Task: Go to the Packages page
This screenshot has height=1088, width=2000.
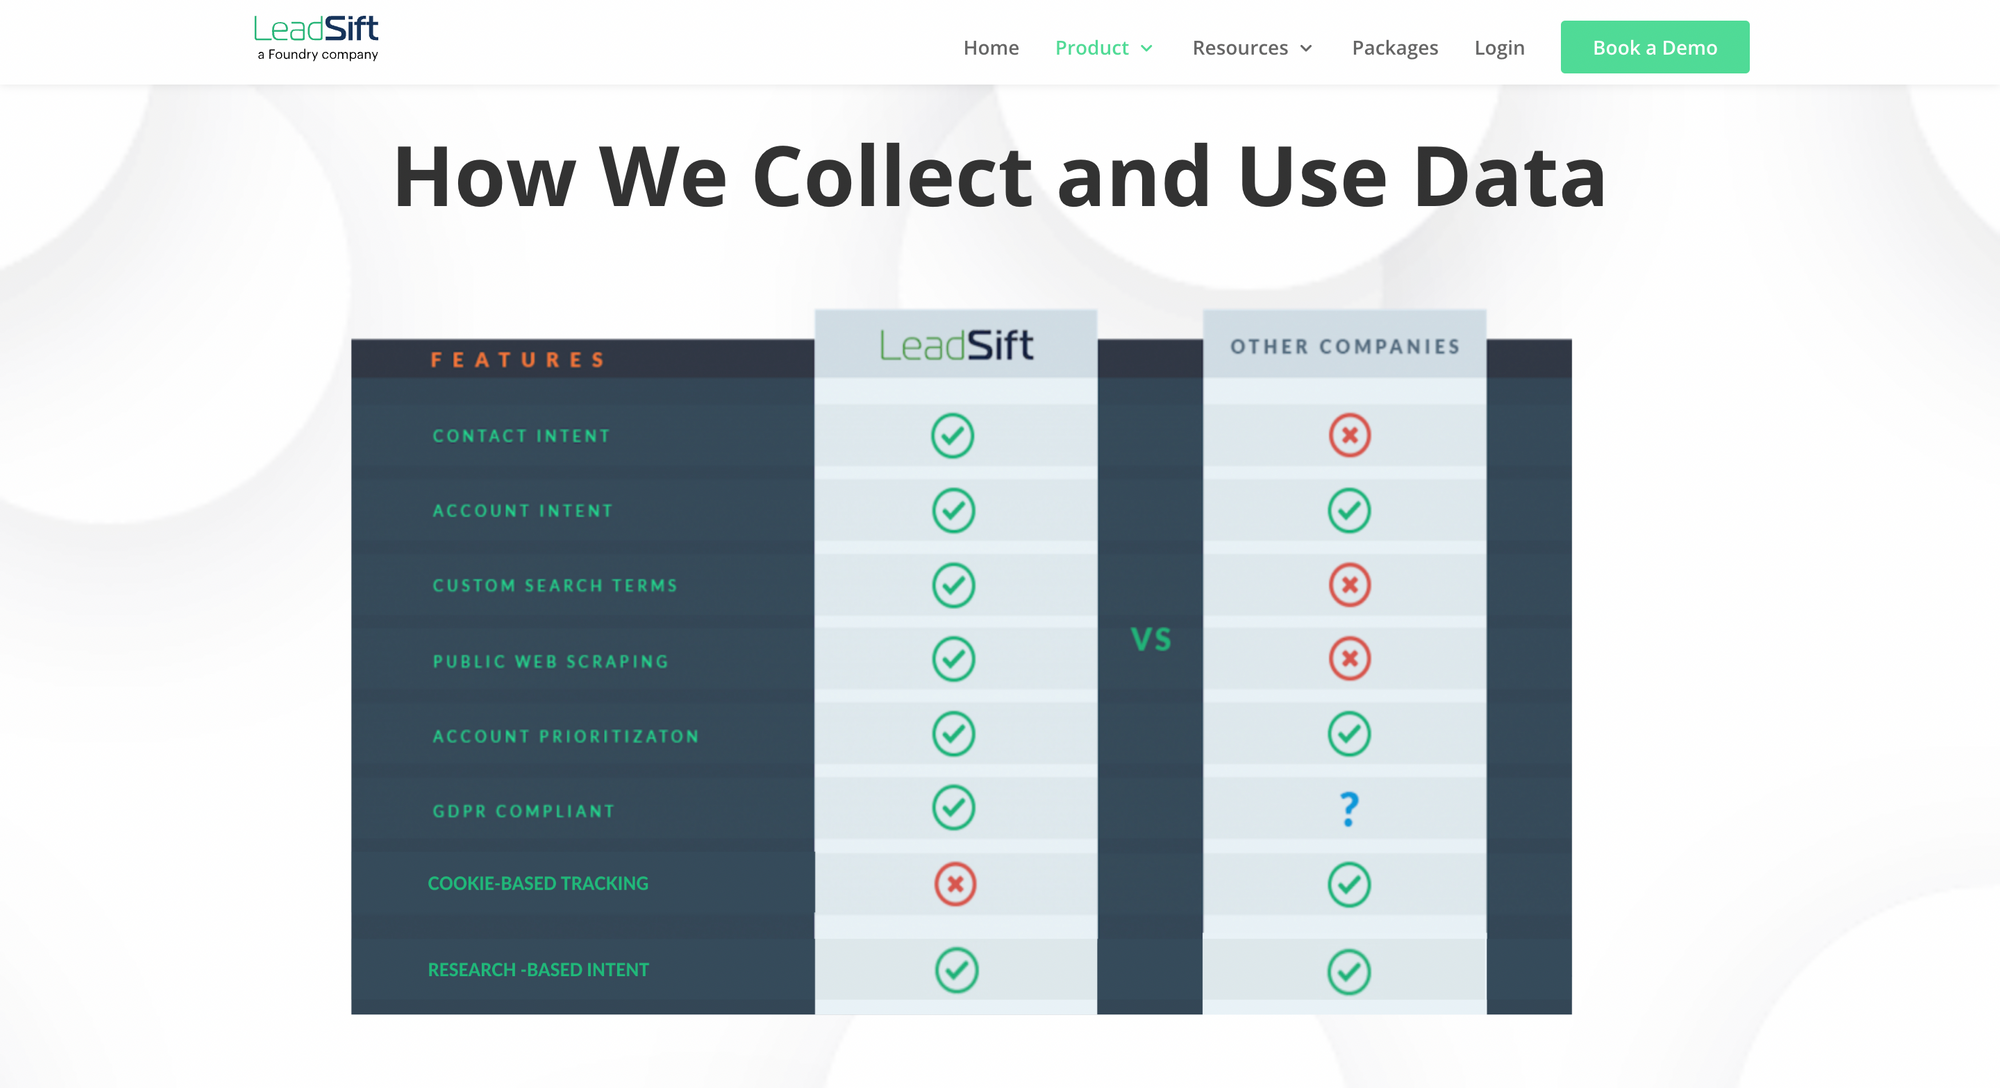Action: coord(1395,48)
